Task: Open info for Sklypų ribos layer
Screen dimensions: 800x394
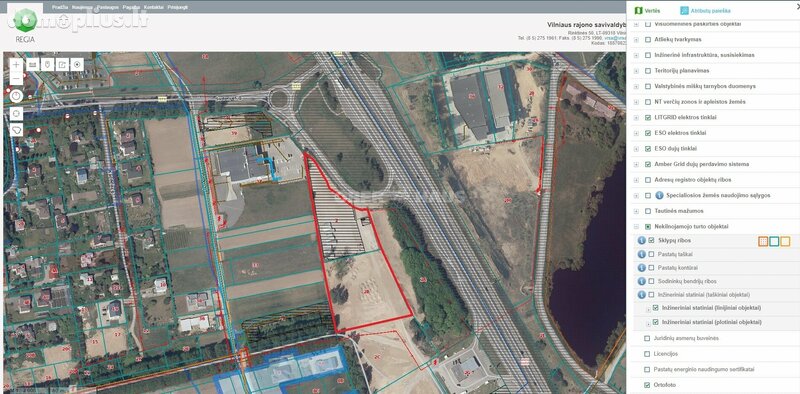Action: (x=642, y=240)
